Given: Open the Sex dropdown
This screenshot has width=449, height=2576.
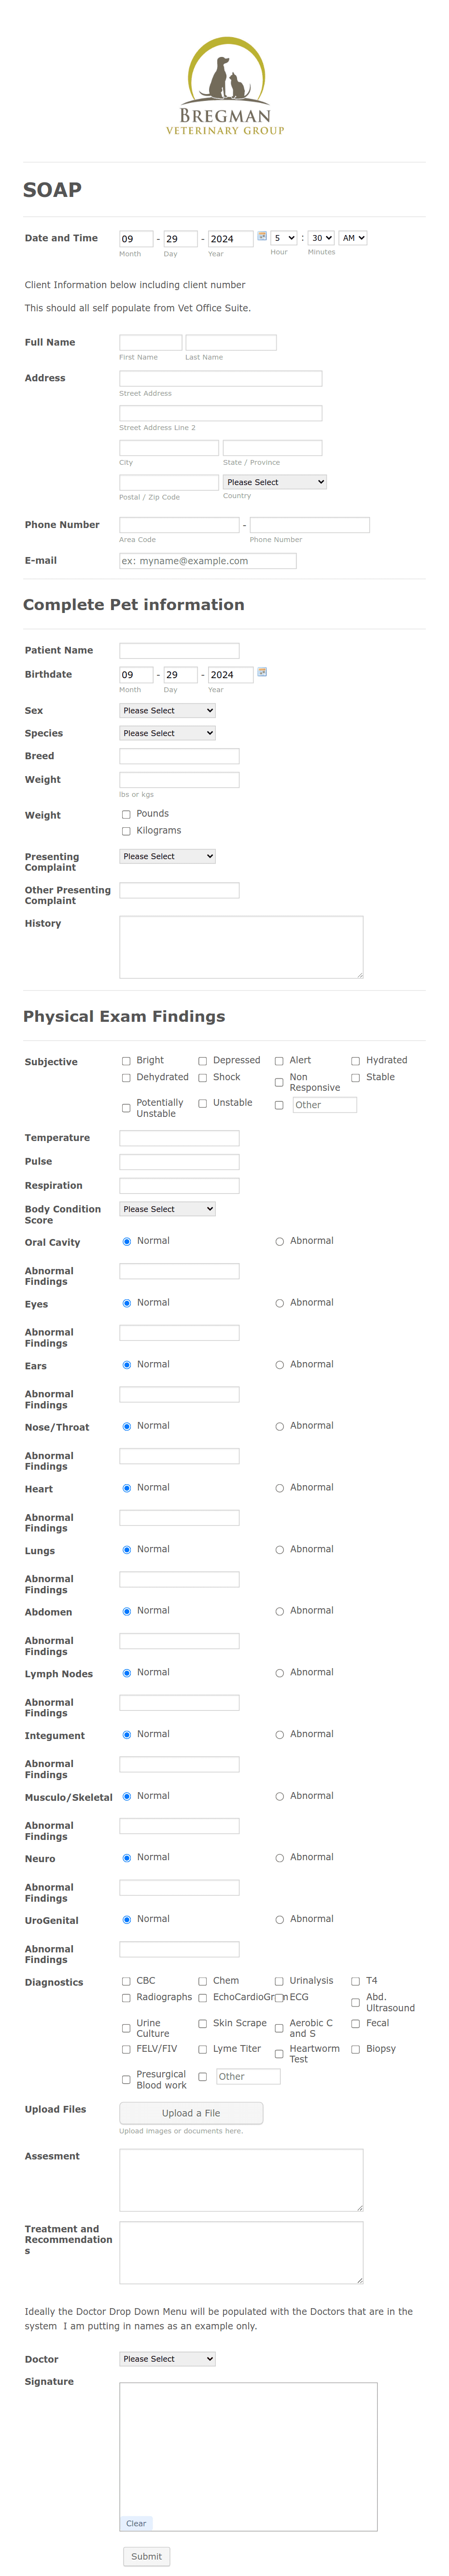Looking at the screenshot, I should coord(167,711).
